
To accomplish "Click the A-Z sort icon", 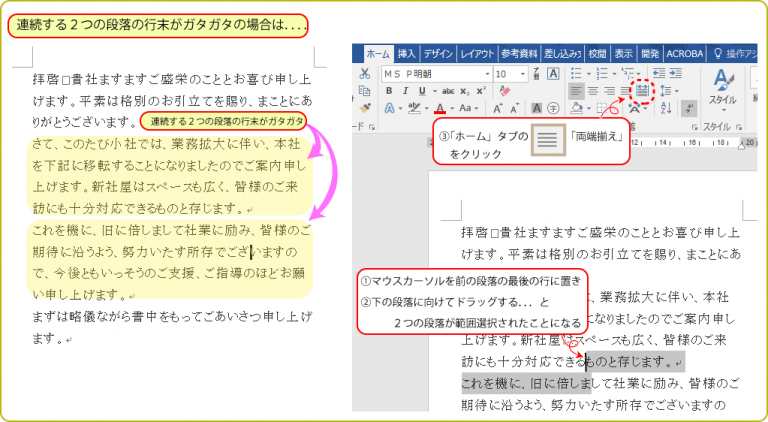I will [666, 108].
